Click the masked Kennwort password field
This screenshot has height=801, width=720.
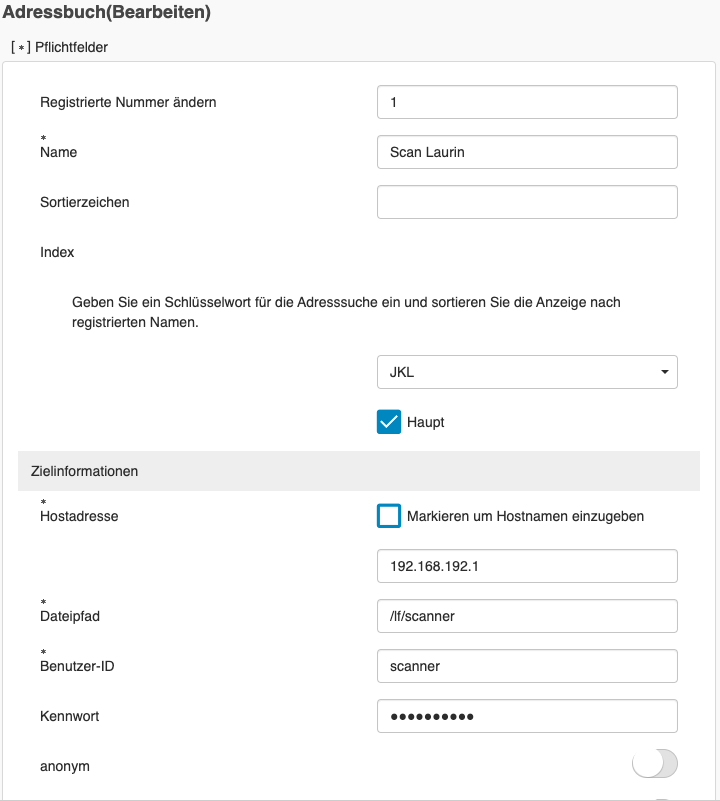click(x=527, y=715)
